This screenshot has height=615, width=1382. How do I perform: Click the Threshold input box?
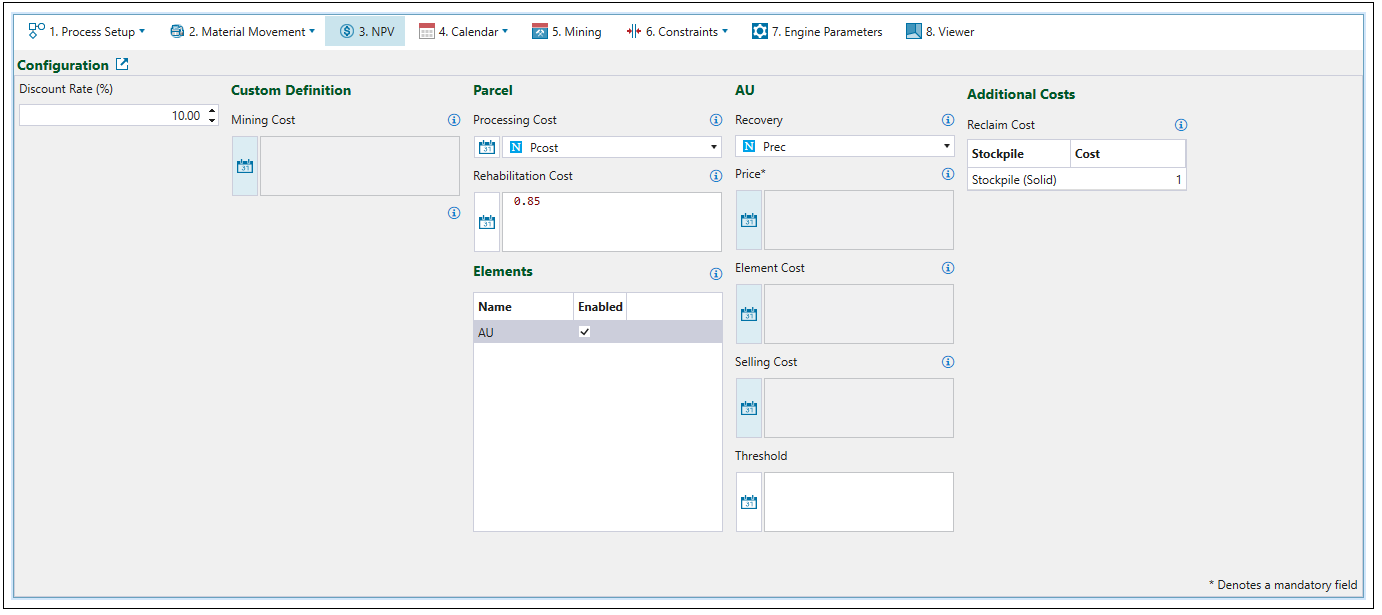point(858,502)
